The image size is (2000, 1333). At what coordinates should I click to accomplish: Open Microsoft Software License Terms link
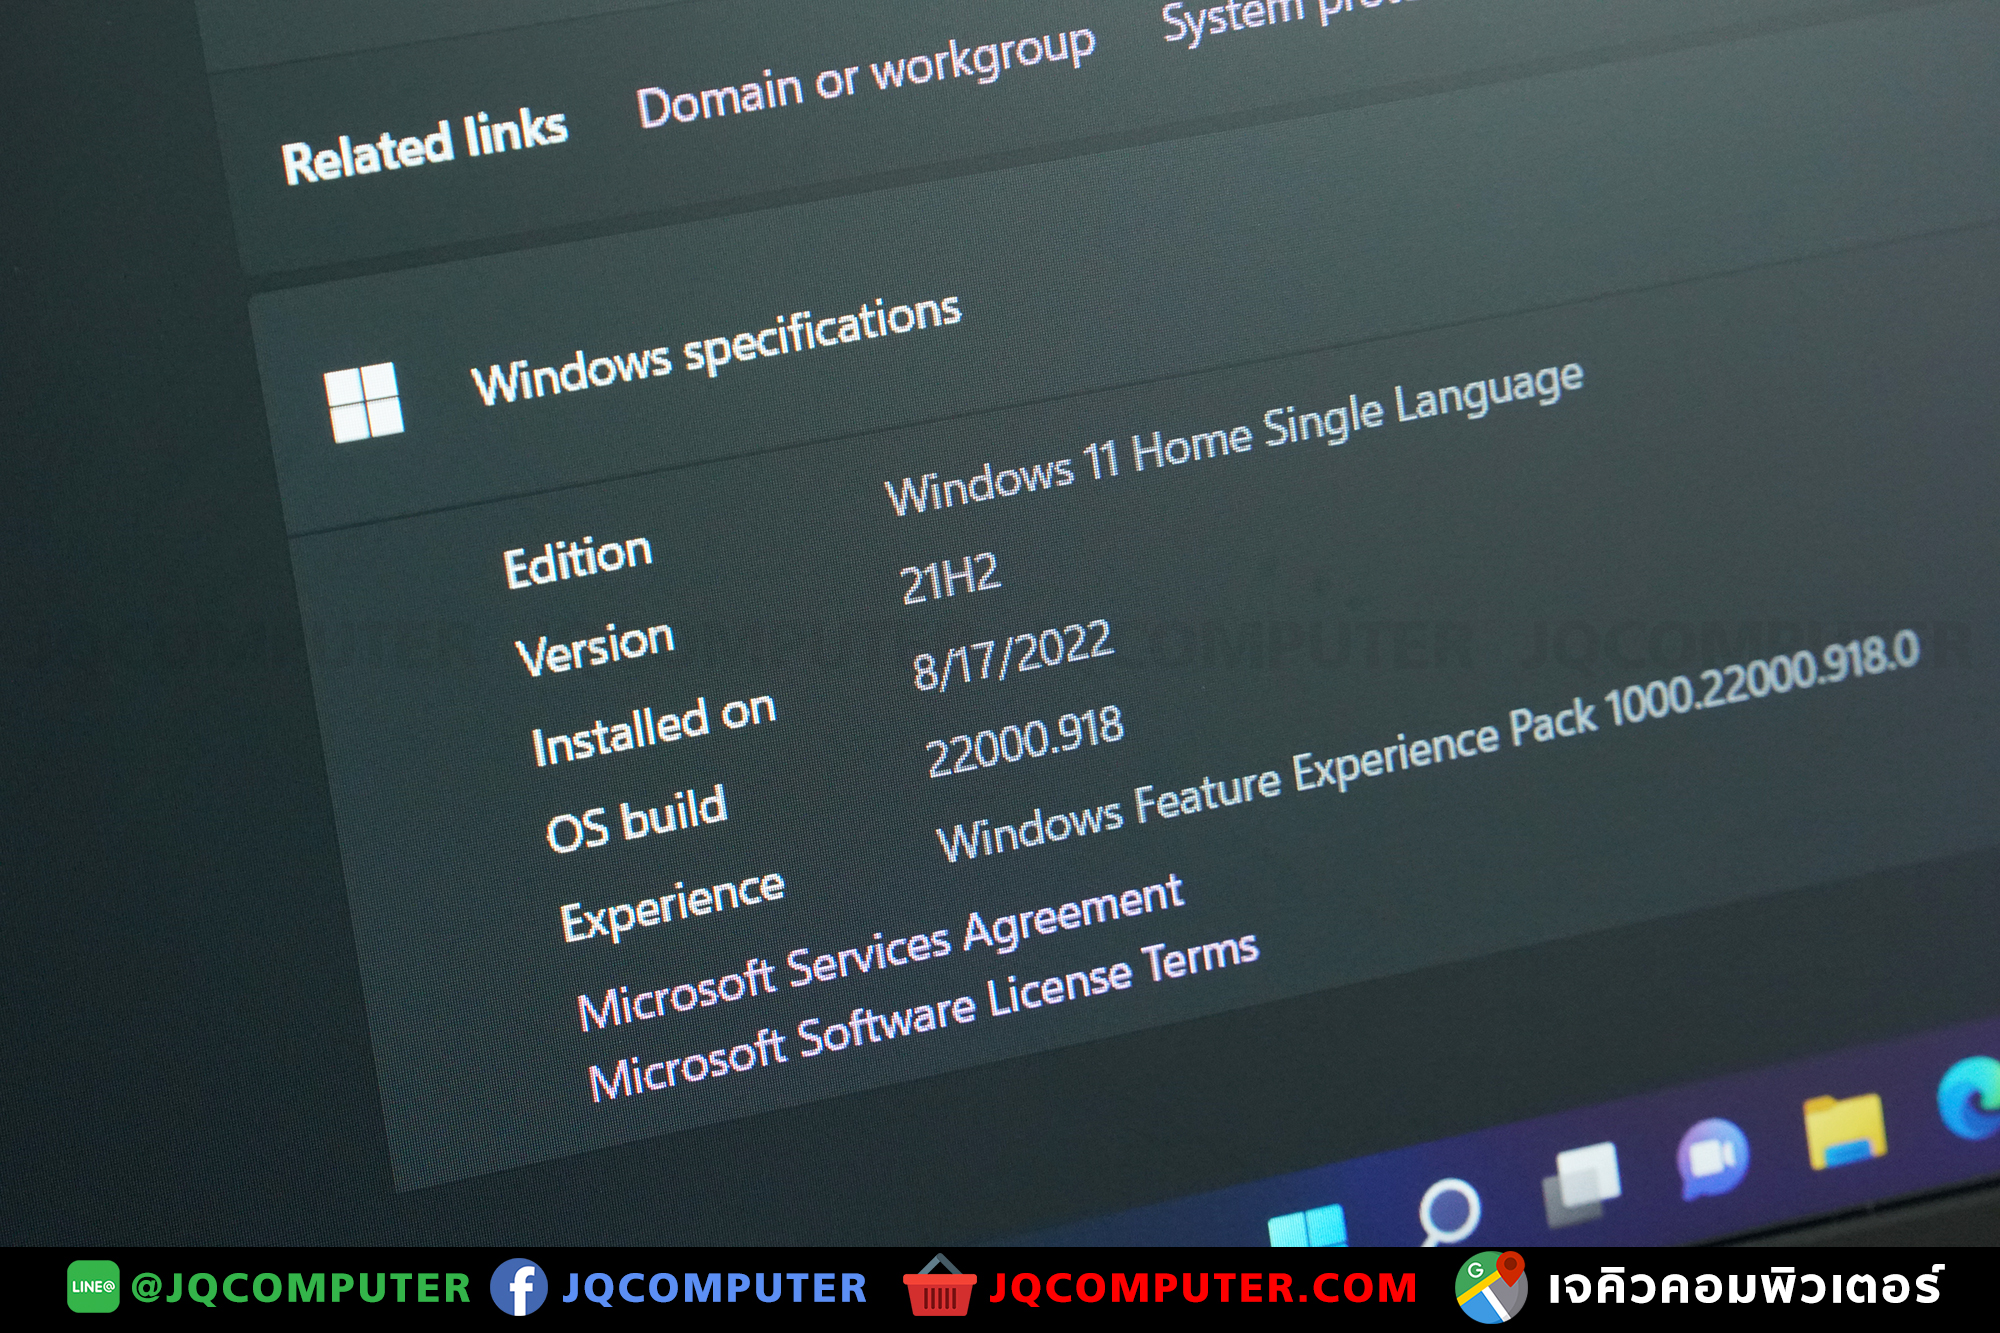click(922, 1016)
